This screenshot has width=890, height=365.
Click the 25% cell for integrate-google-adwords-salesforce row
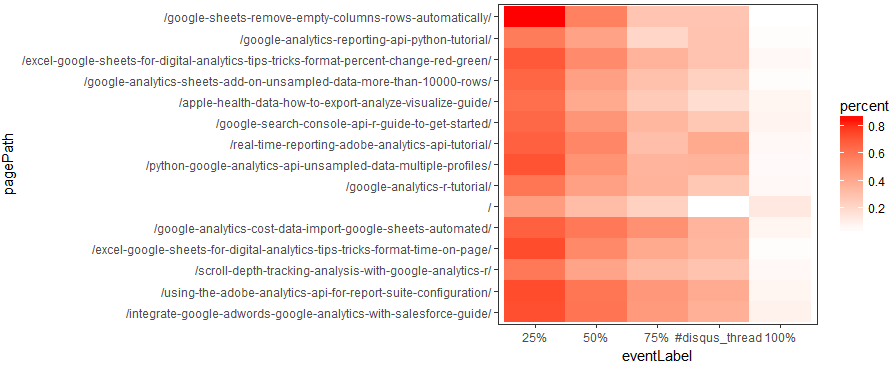(x=535, y=312)
